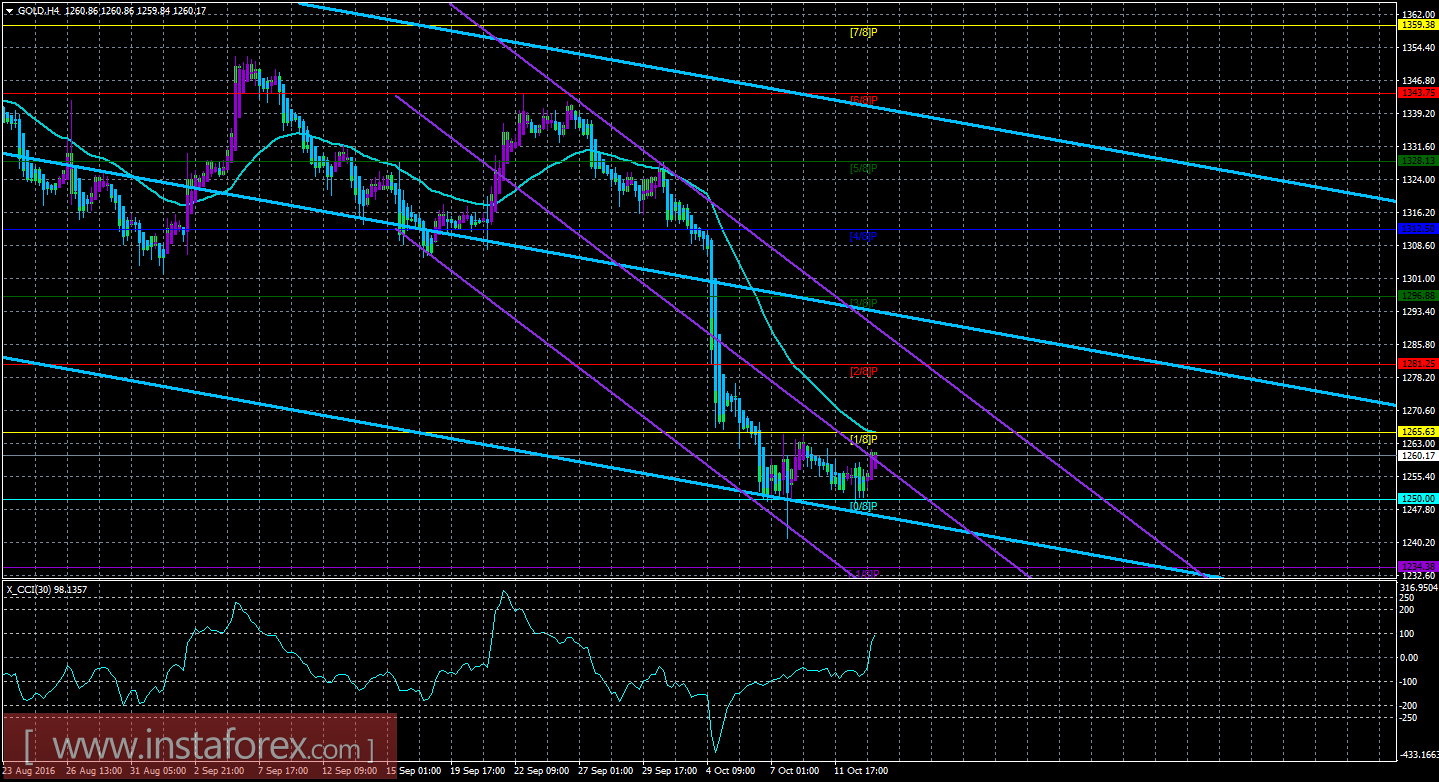The image size is (1439, 782).
Task: Click the green 1296.88 price tag
Action: 1417,296
